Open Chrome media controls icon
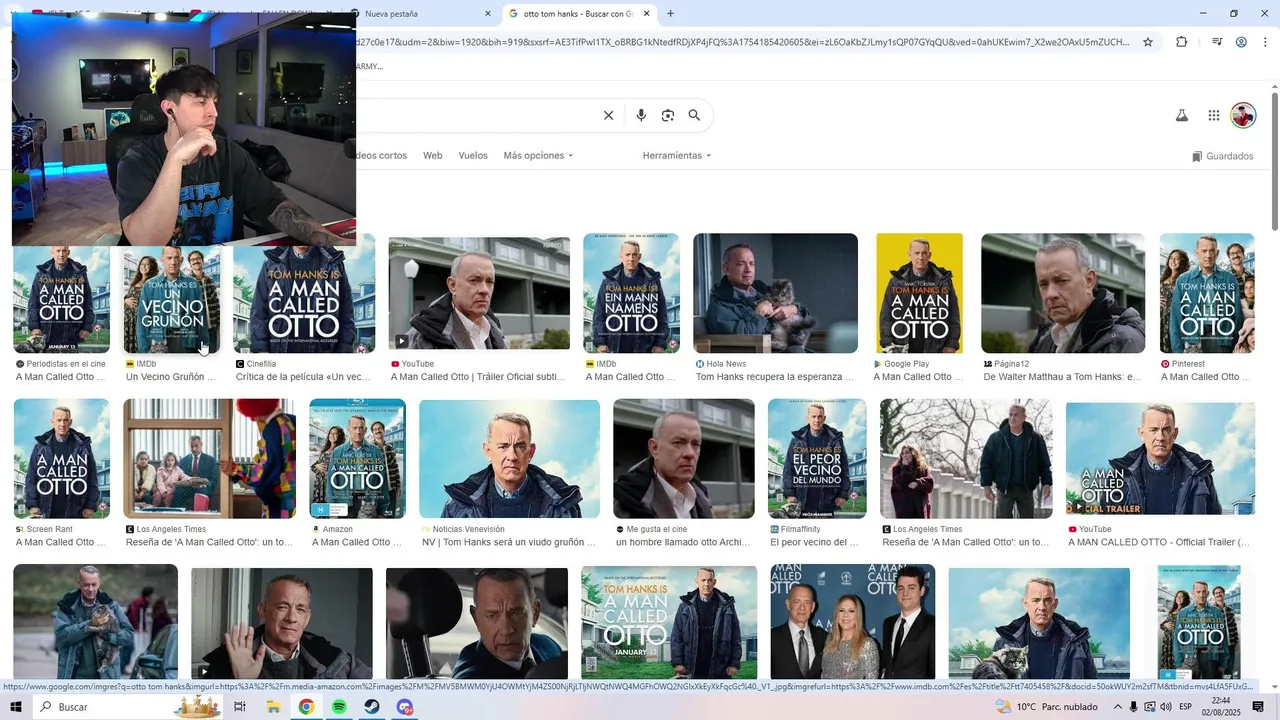 coord(1217,42)
